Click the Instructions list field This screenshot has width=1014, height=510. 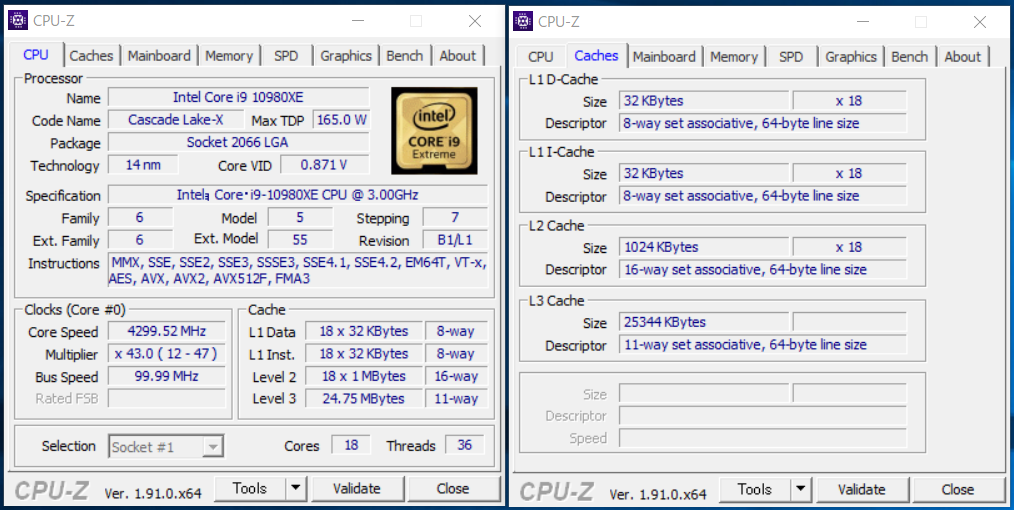(x=297, y=271)
